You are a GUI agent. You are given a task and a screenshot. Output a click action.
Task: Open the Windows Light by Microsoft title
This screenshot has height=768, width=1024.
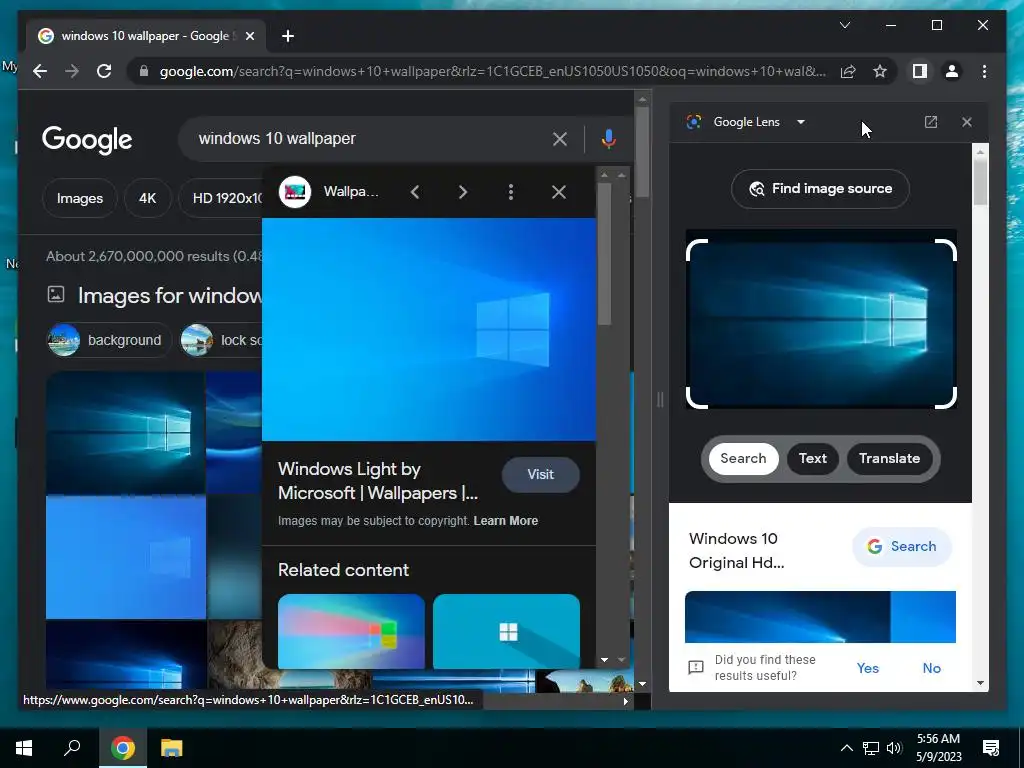click(378, 481)
